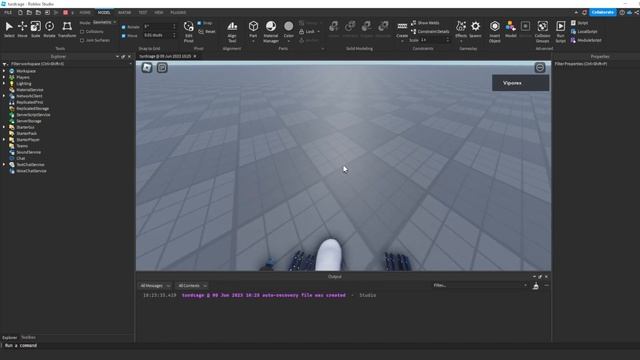Open the chat icon in viewport
The height and width of the screenshot is (360, 640).
click(162, 67)
